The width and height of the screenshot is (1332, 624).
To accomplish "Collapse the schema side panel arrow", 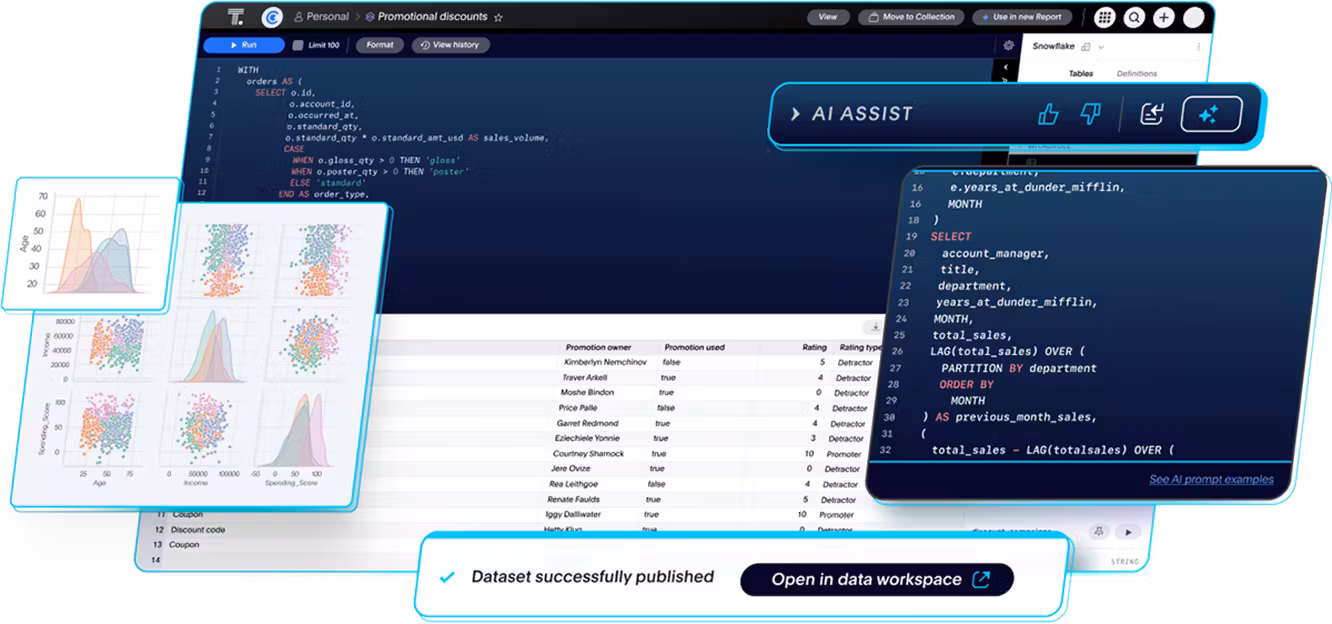I will [x=1006, y=68].
